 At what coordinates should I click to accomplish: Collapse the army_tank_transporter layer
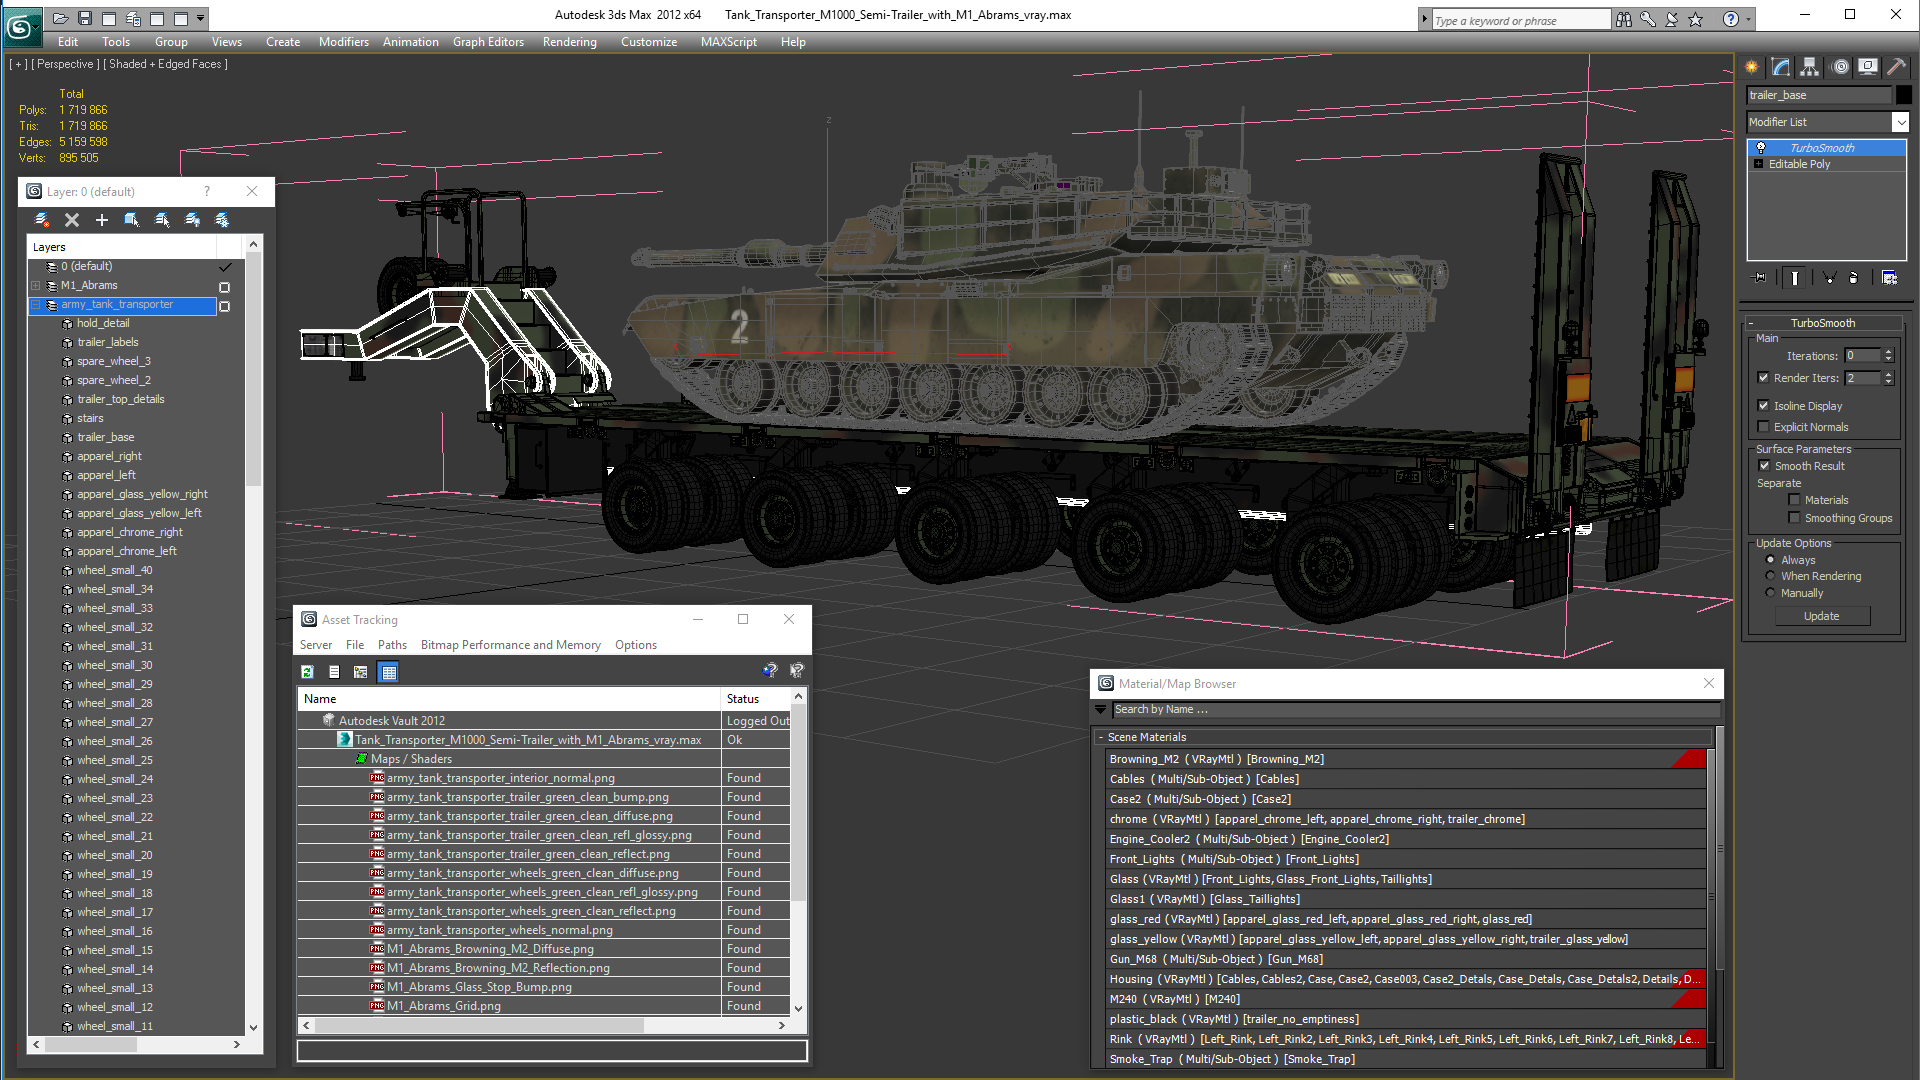36,305
